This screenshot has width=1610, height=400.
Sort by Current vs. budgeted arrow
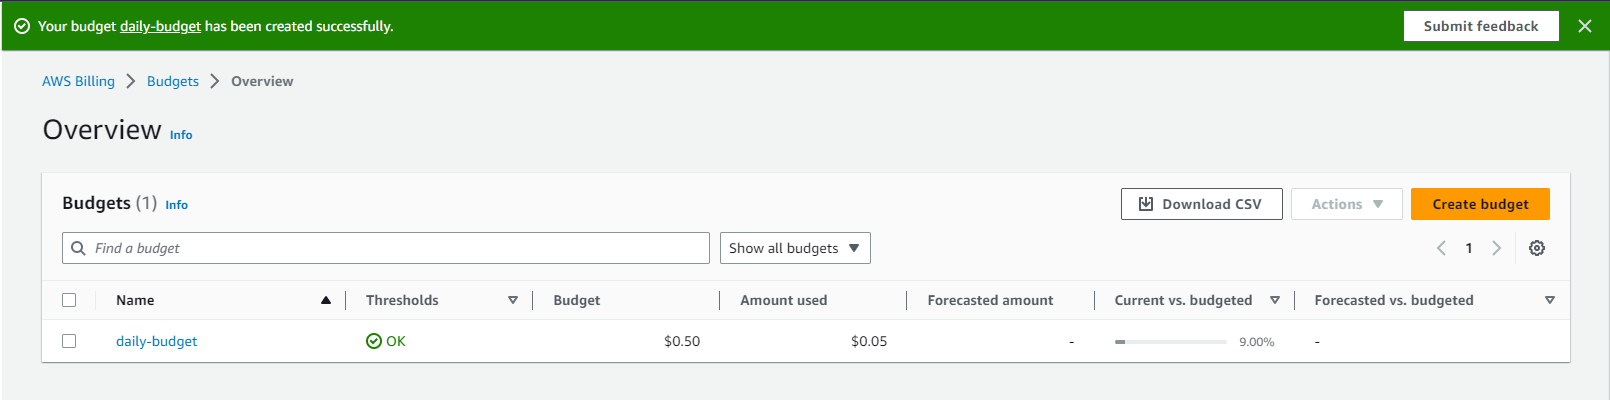tap(1275, 300)
